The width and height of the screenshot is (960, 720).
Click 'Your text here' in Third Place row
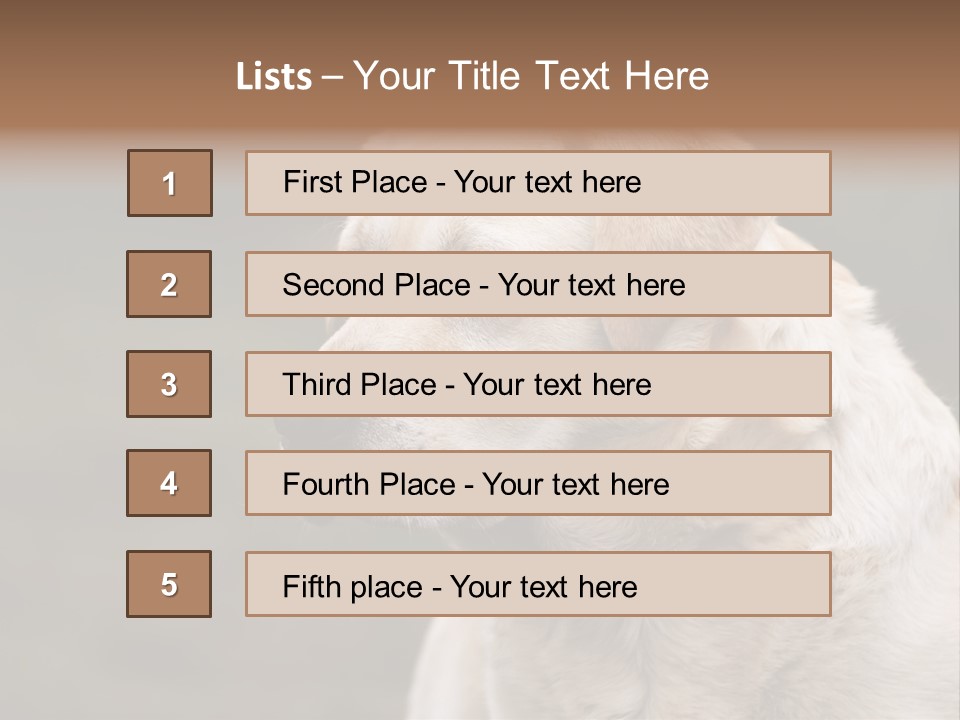point(557,385)
